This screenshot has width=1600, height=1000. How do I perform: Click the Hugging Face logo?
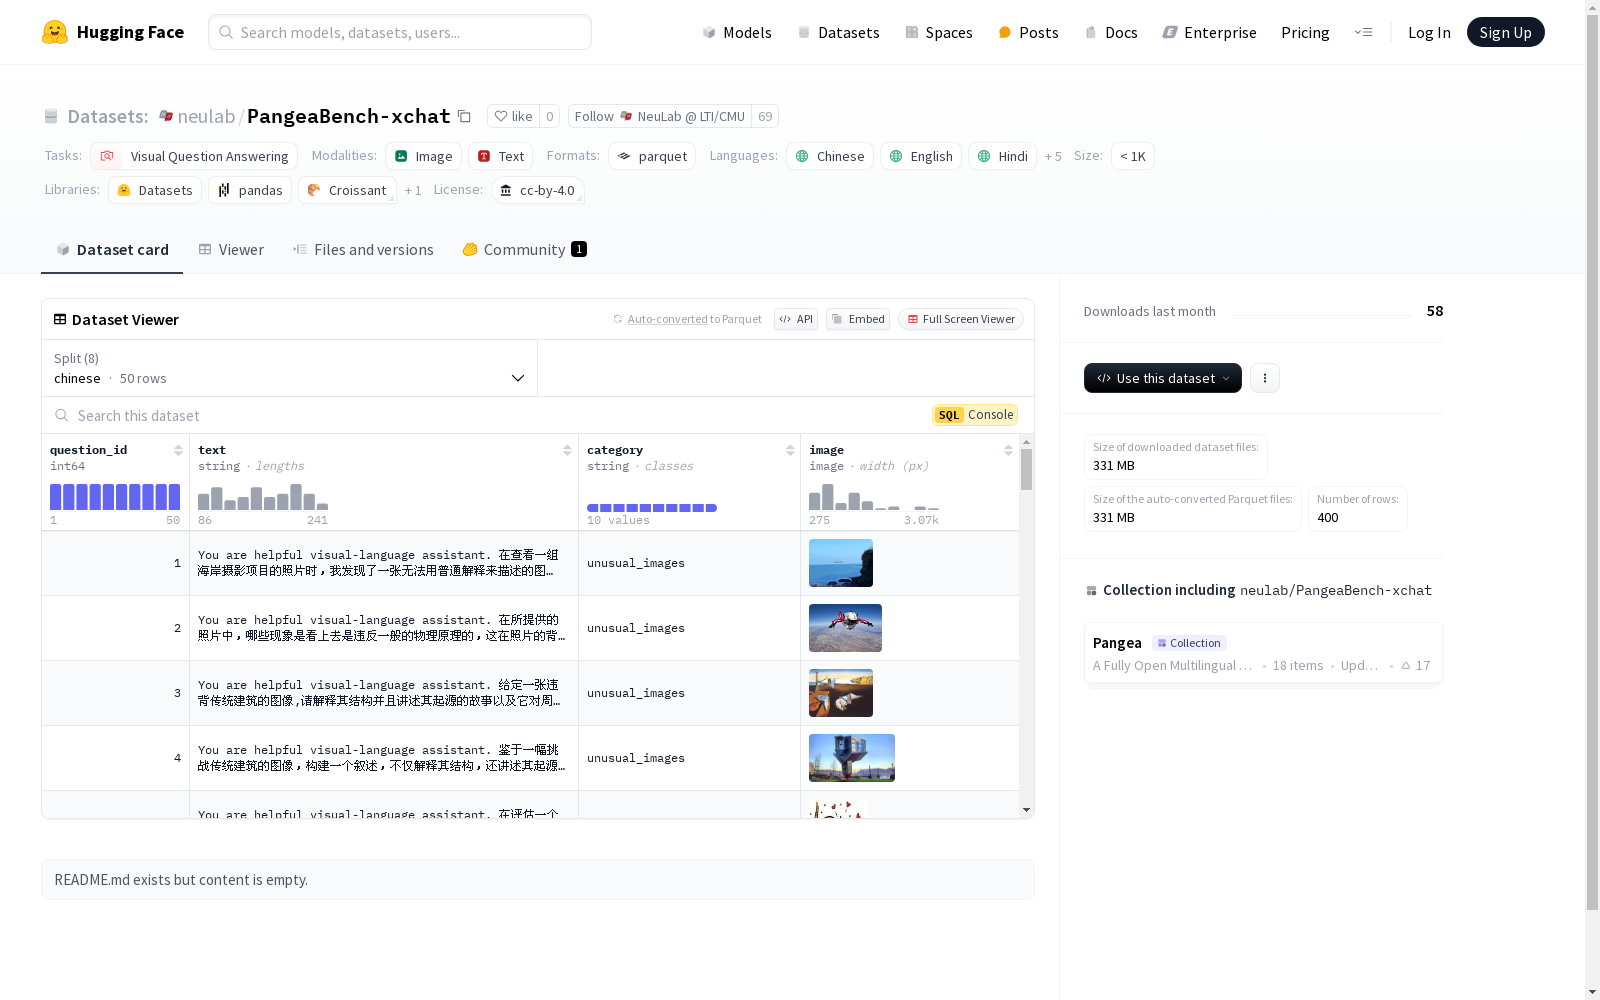pos(112,32)
